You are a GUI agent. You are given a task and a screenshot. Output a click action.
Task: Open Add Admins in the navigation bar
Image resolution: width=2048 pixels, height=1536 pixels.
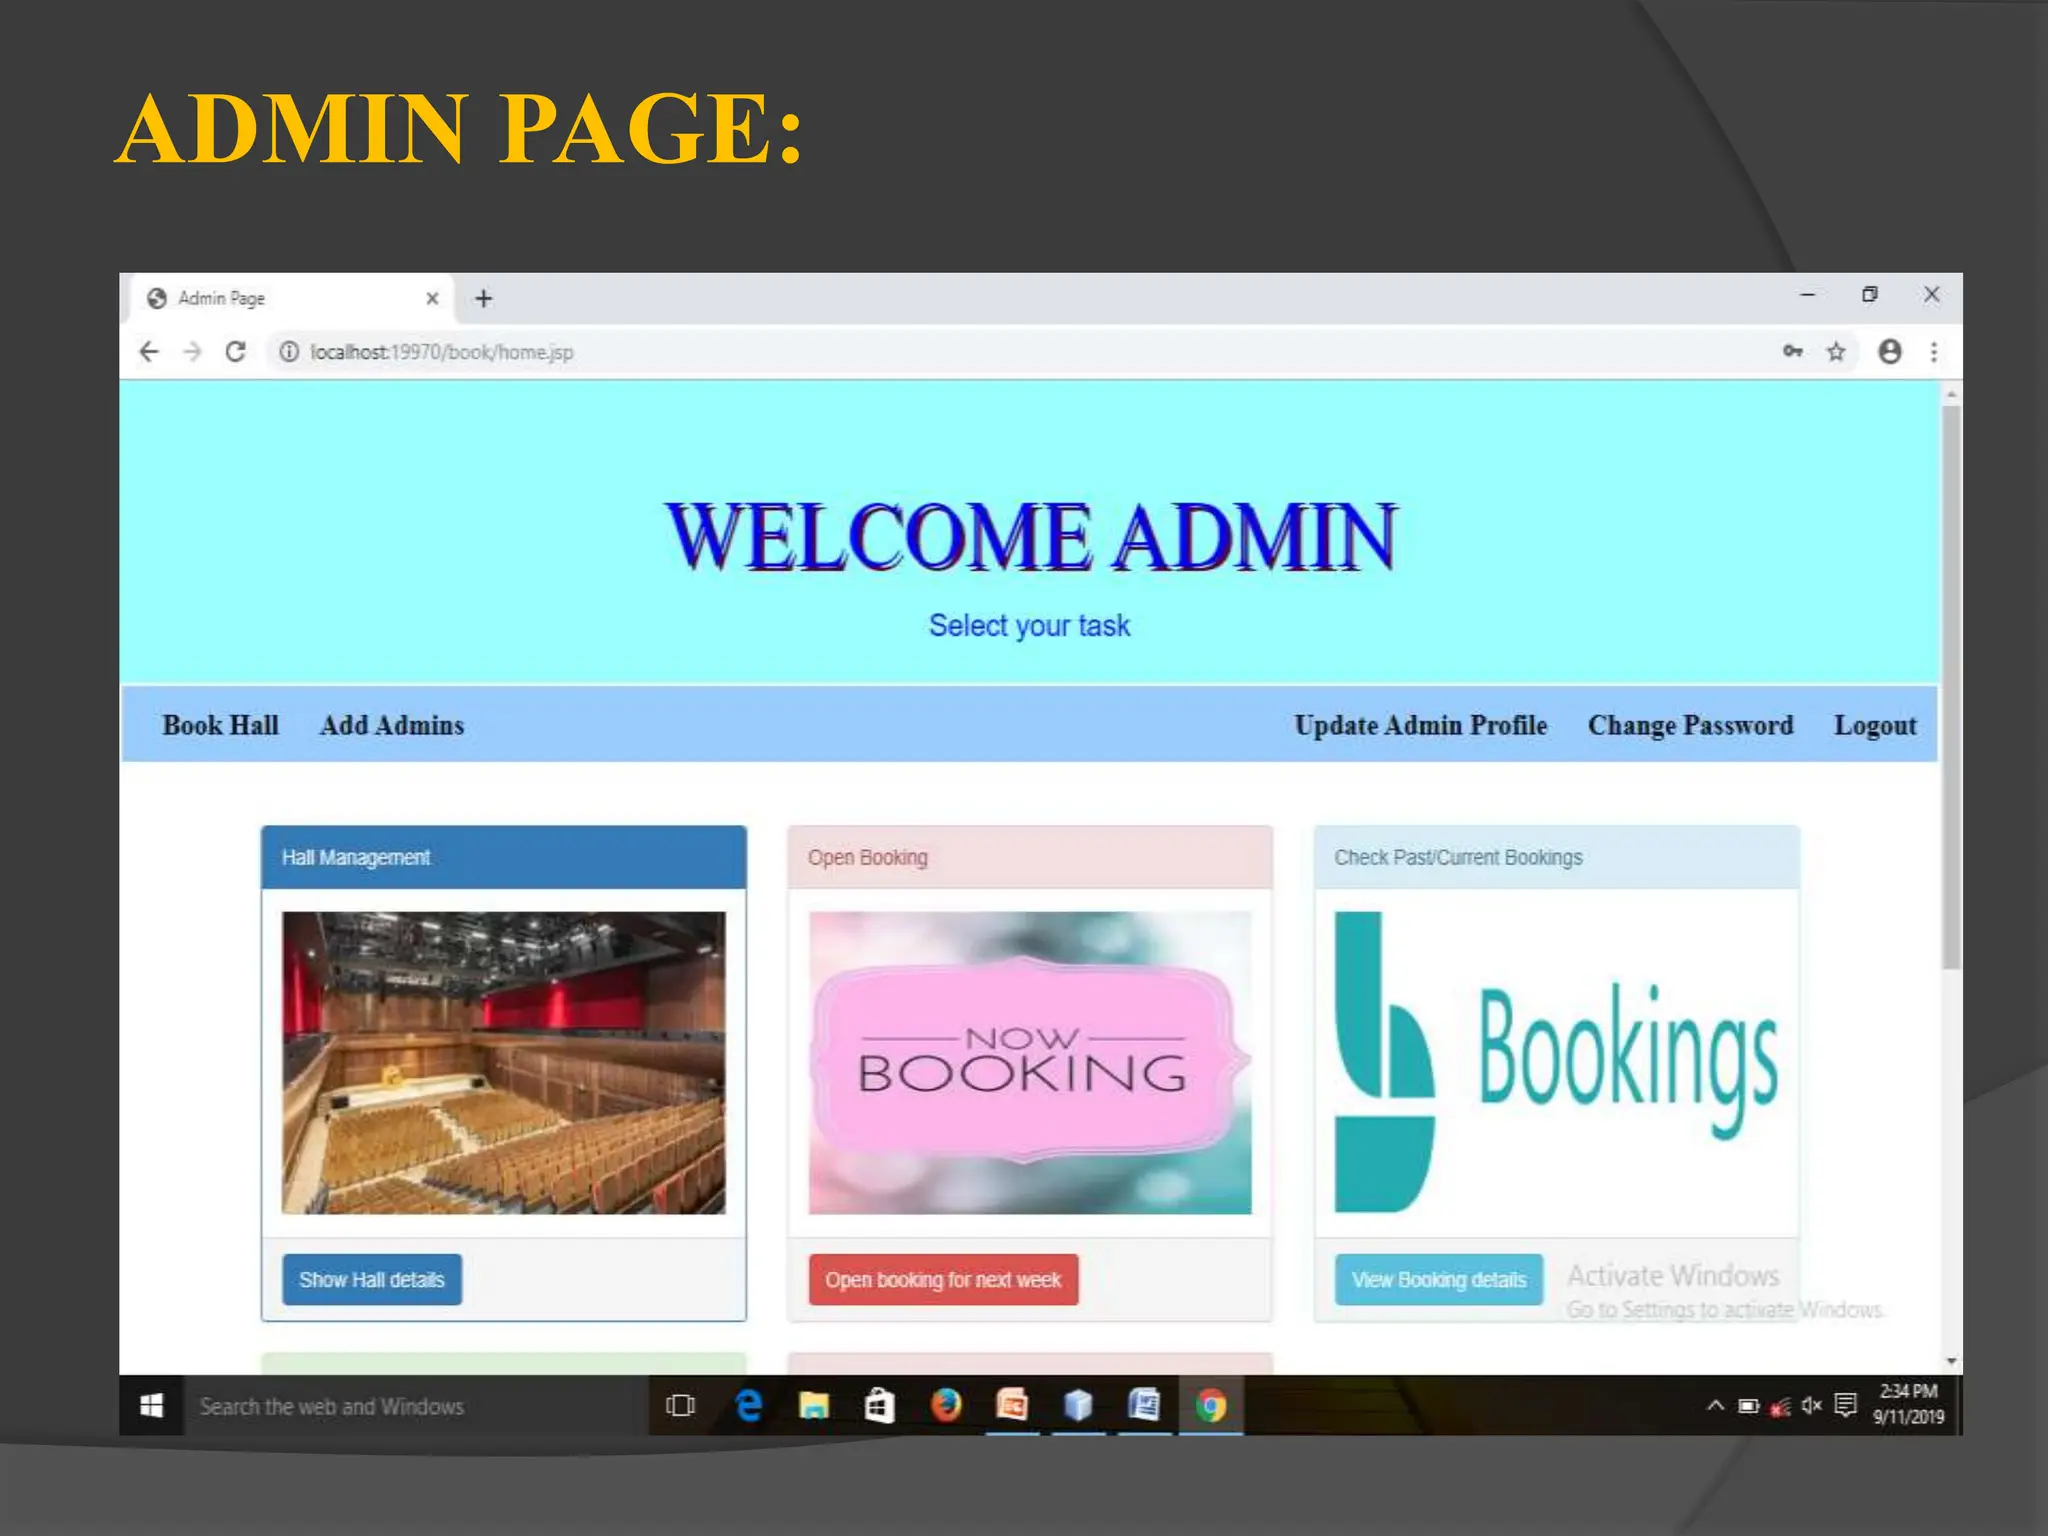click(392, 725)
